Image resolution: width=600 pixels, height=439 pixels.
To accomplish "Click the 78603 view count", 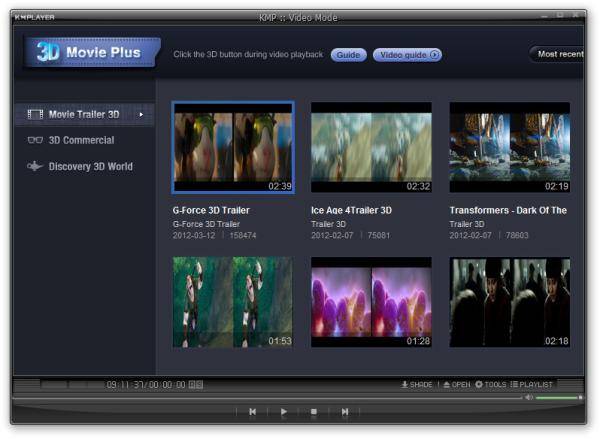I will 517,235.
